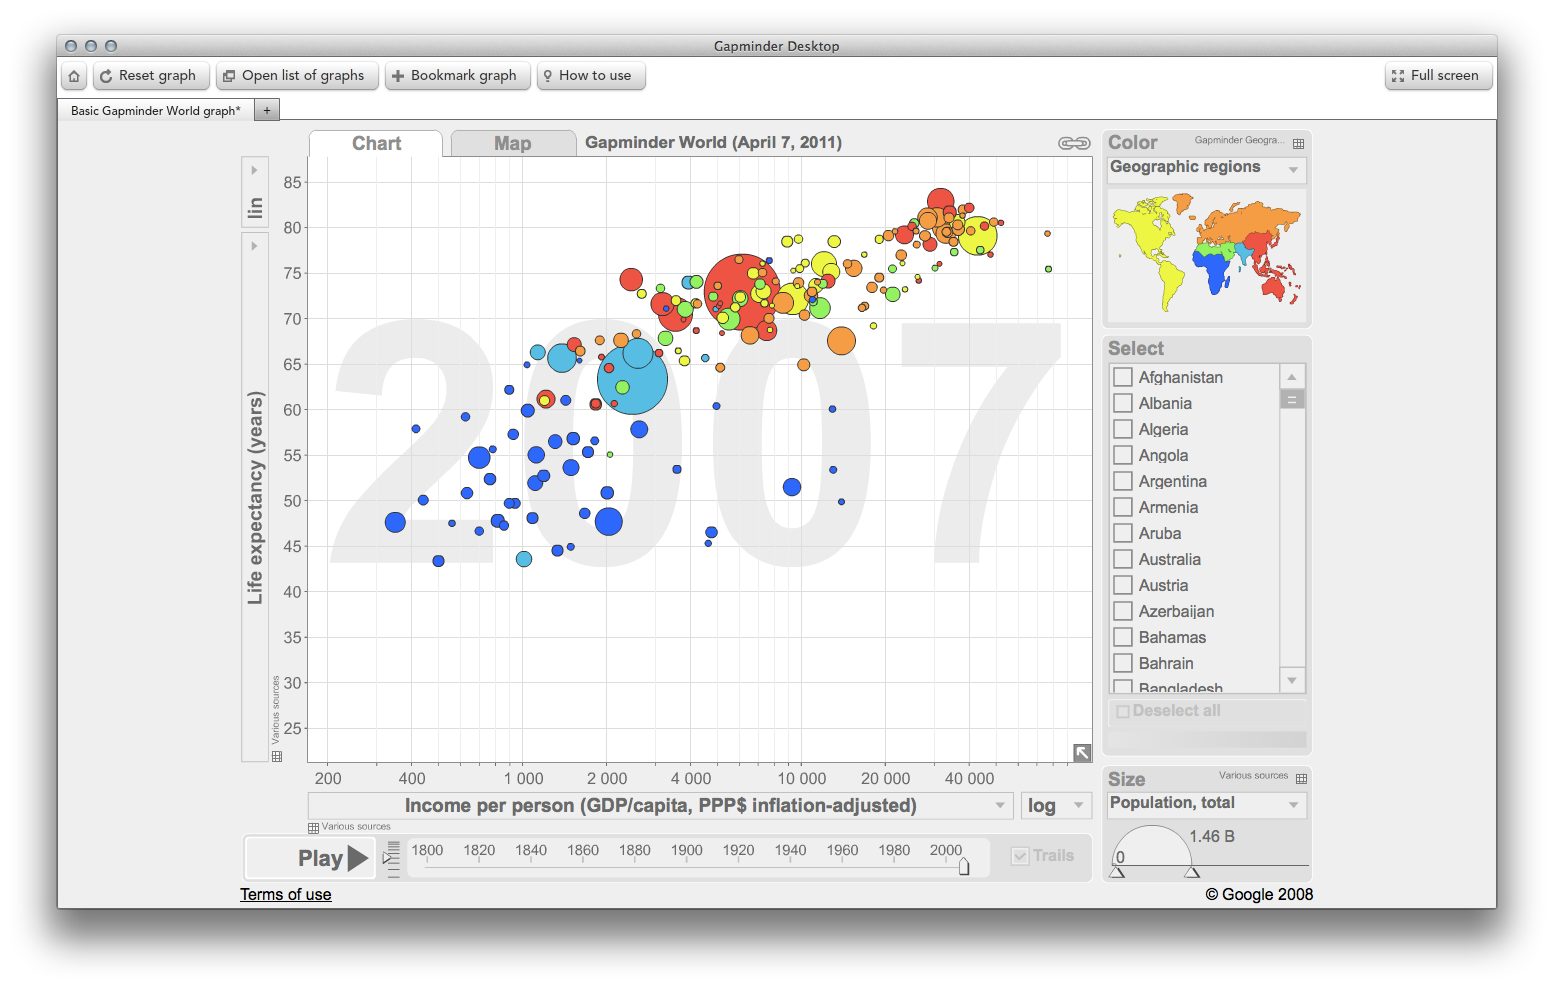
Task: Click the X-axis data source grid icon
Action: [x=313, y=827]
